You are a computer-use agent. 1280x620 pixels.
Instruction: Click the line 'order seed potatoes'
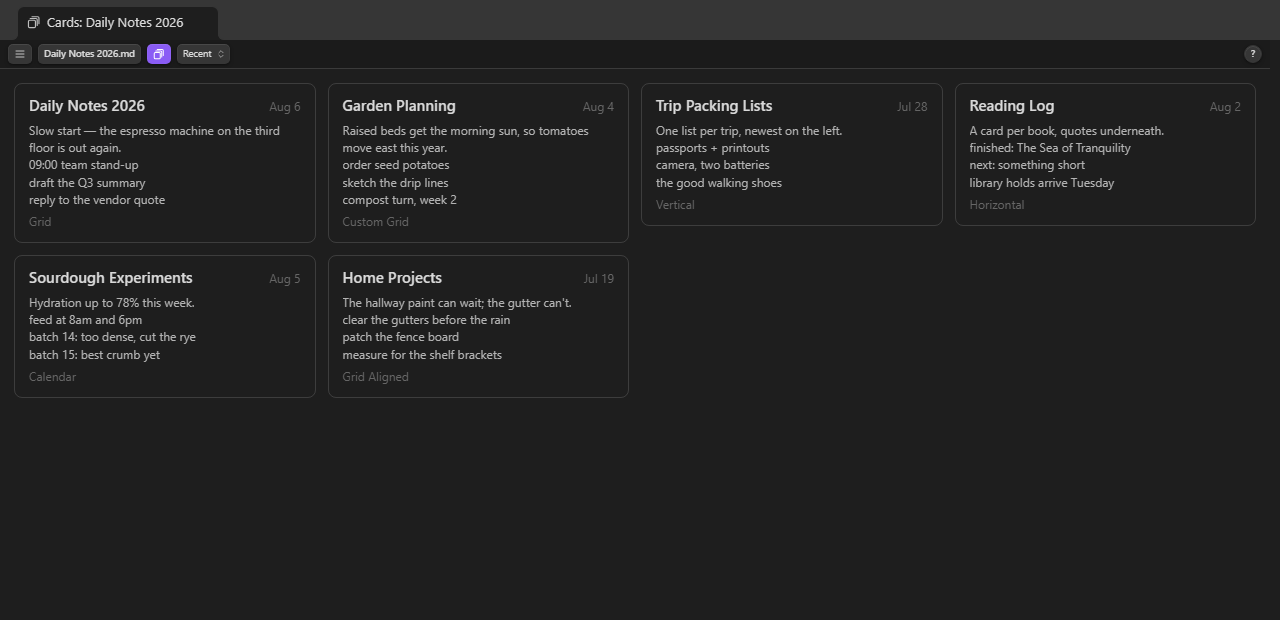point(396,165)
